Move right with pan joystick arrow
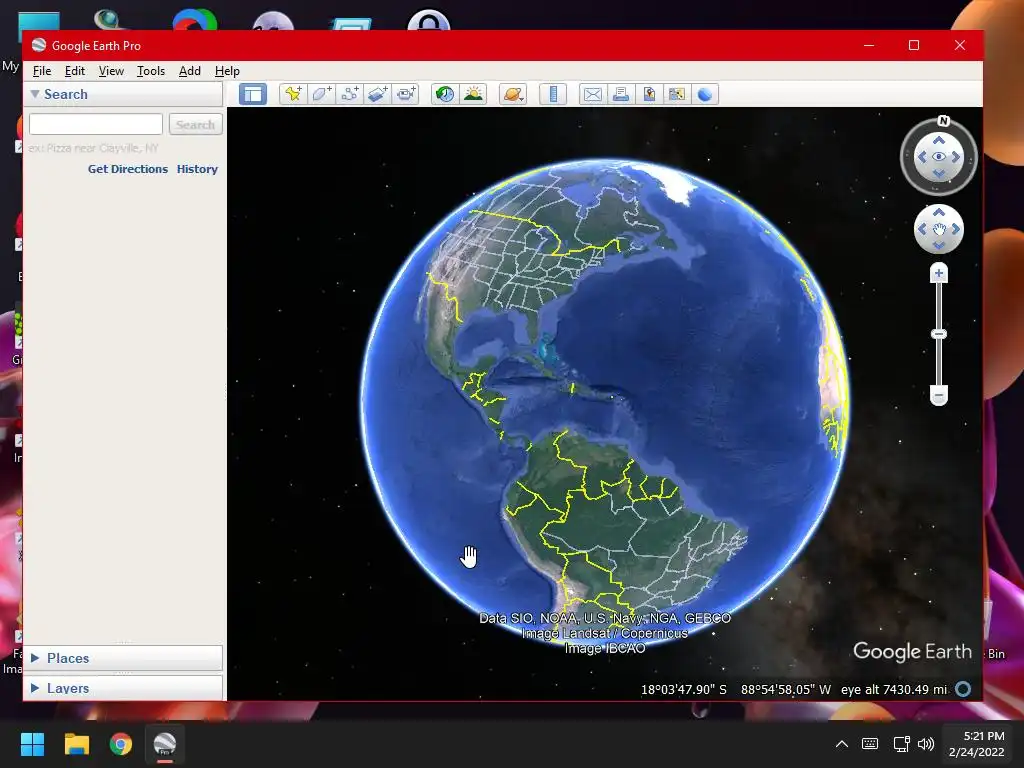 pos(955,229)
